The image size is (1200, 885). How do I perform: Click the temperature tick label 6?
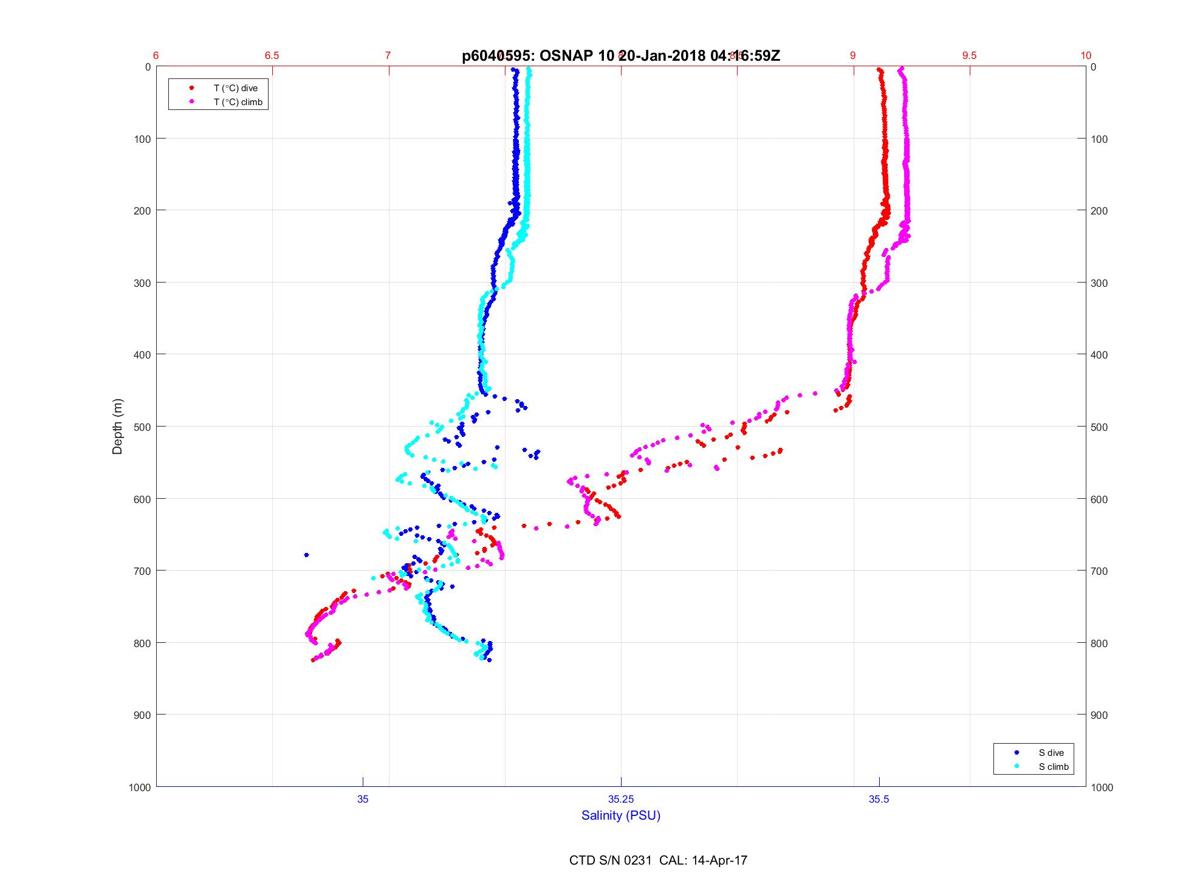tap(156, 56)
